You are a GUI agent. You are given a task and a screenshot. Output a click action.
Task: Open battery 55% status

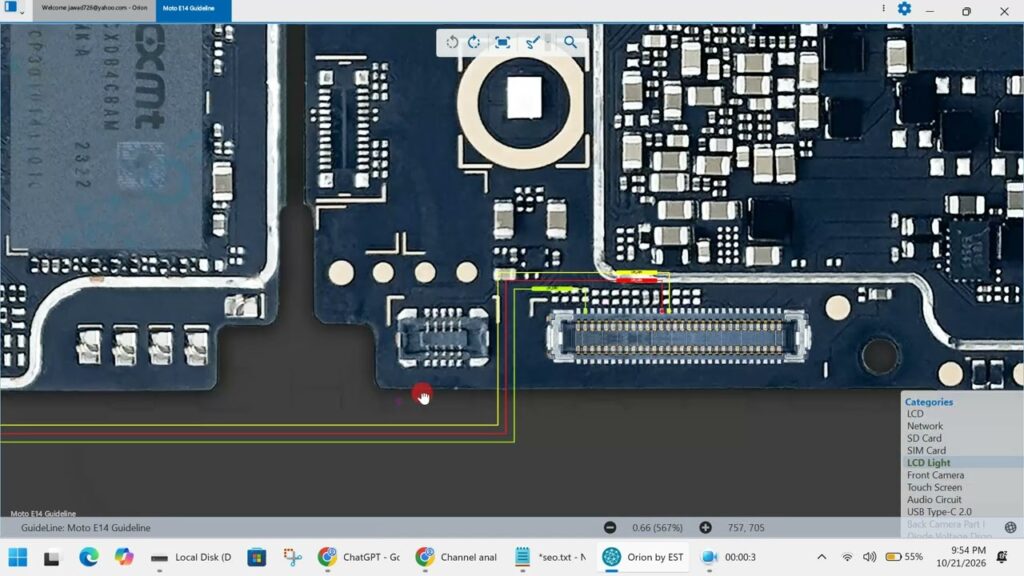904,557
